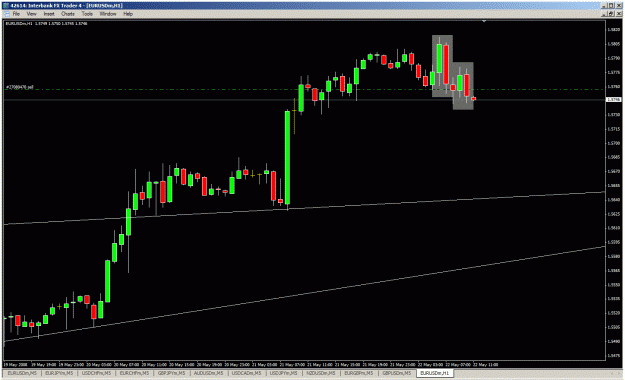Switch to the EURJPYm,M5 chart tab

[x=59, y=373]
